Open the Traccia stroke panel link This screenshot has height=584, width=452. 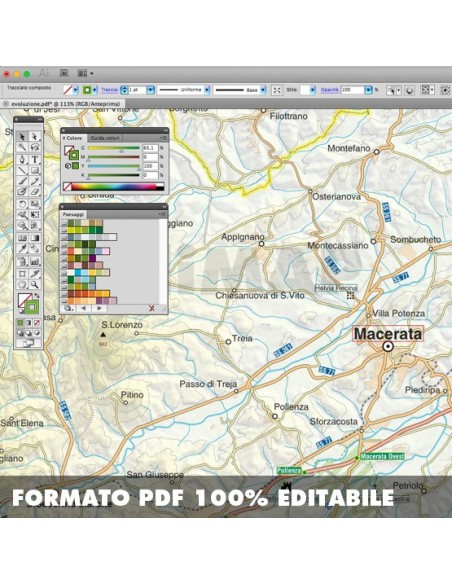[109, 90]
